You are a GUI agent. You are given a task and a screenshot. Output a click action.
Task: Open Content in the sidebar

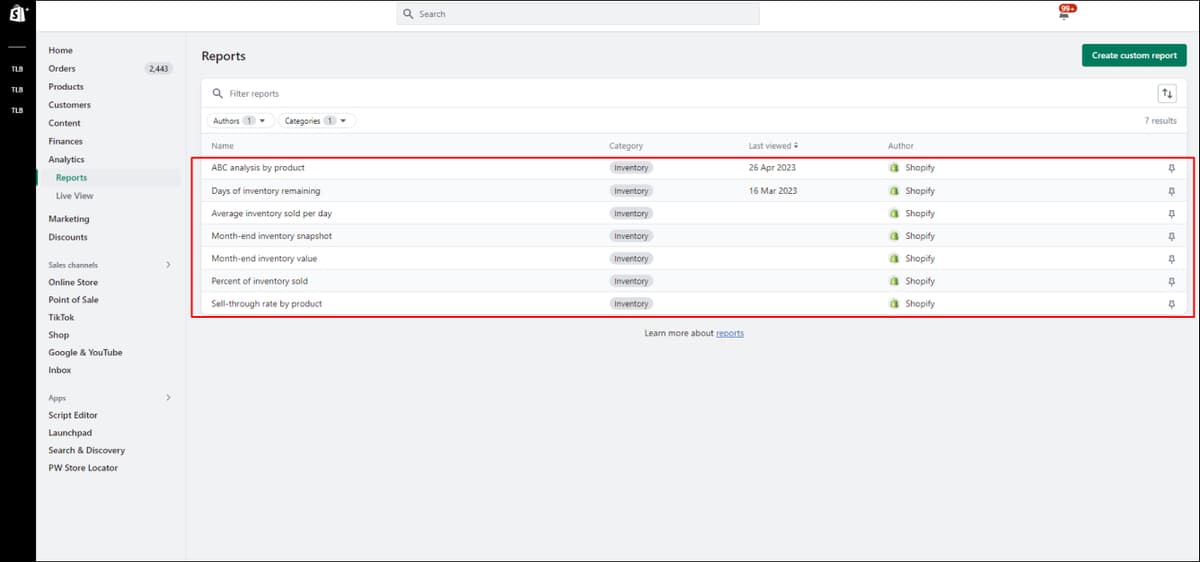64,123
